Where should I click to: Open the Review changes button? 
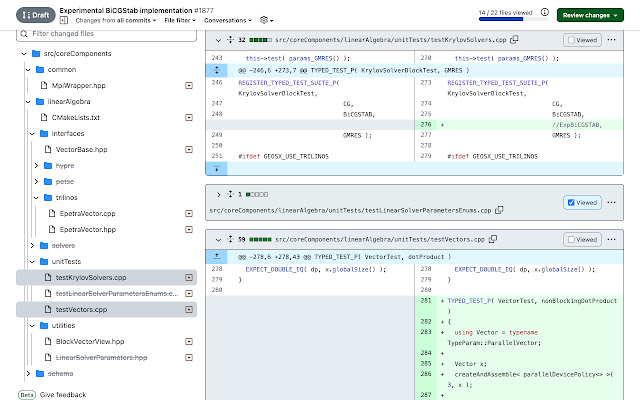[590, 15]
